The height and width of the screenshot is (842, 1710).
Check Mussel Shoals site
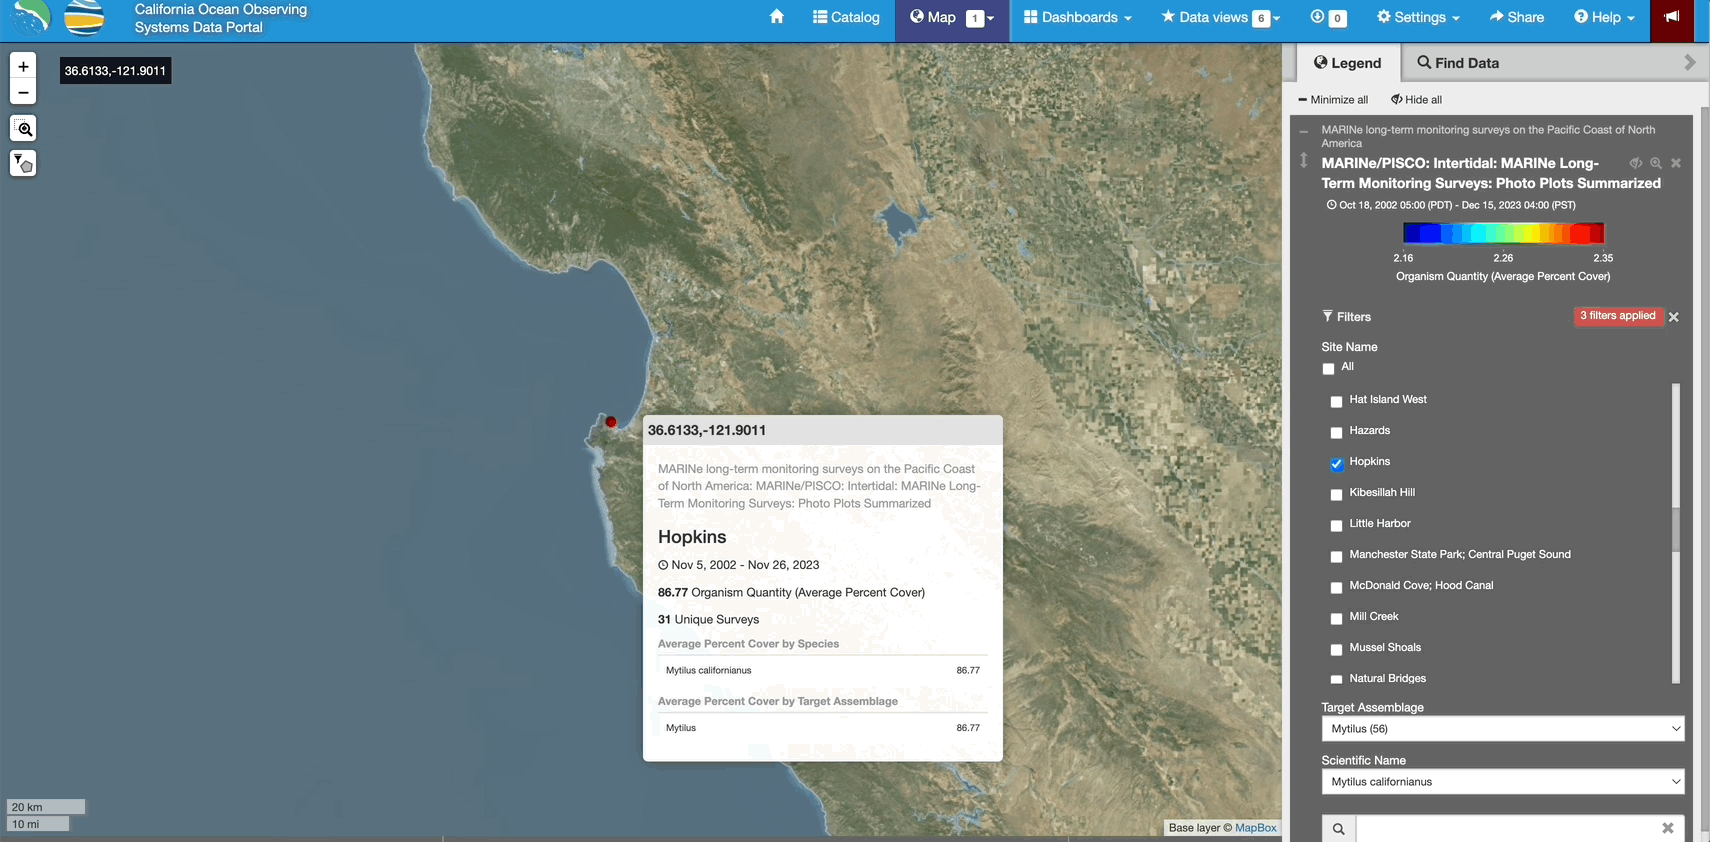point(1336,649)
